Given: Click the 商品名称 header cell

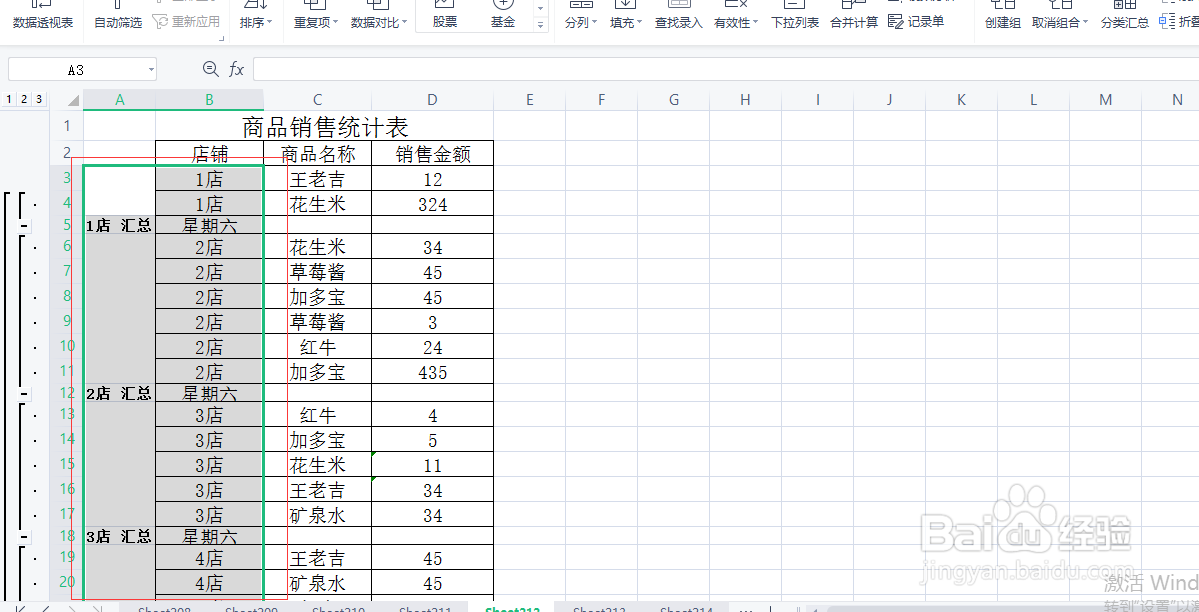Looking at the screenshot, I should [x=317, y=154].
